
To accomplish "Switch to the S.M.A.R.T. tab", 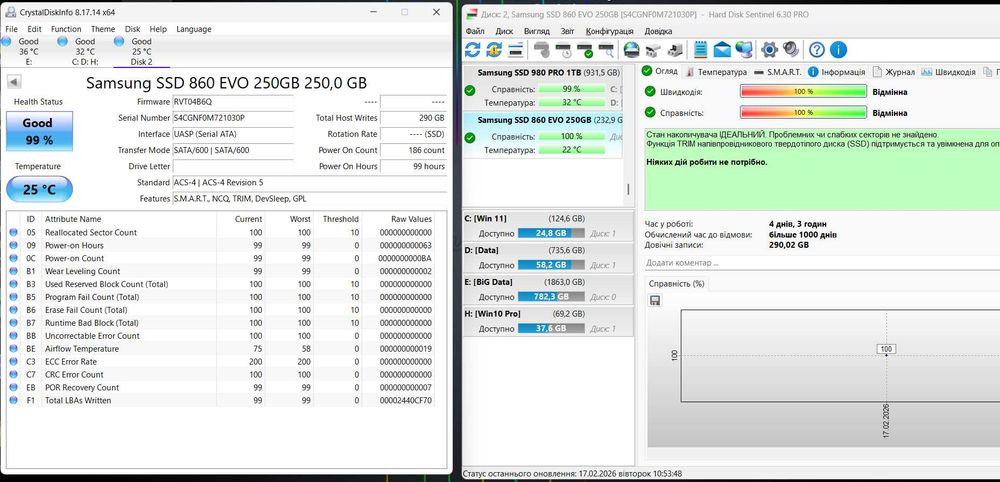I will tap(777, 72).
